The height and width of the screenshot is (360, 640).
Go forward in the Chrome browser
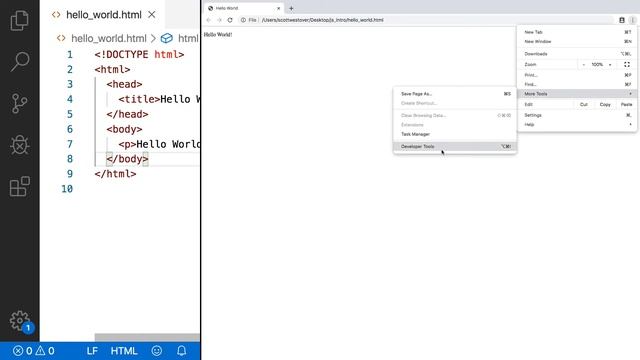(x=219, y=20)
